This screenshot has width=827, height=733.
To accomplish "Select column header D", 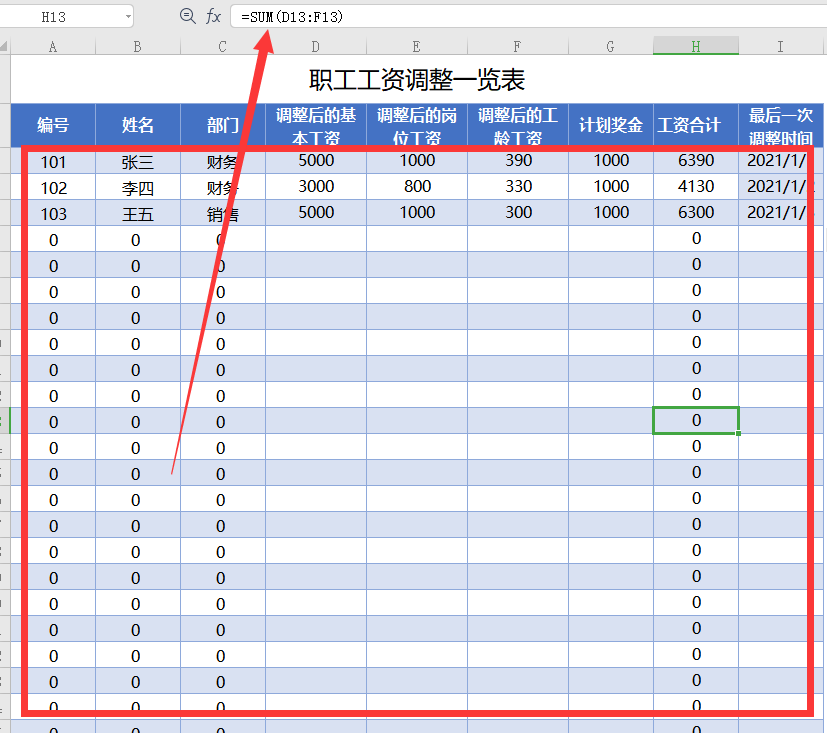I will (314, 45).
